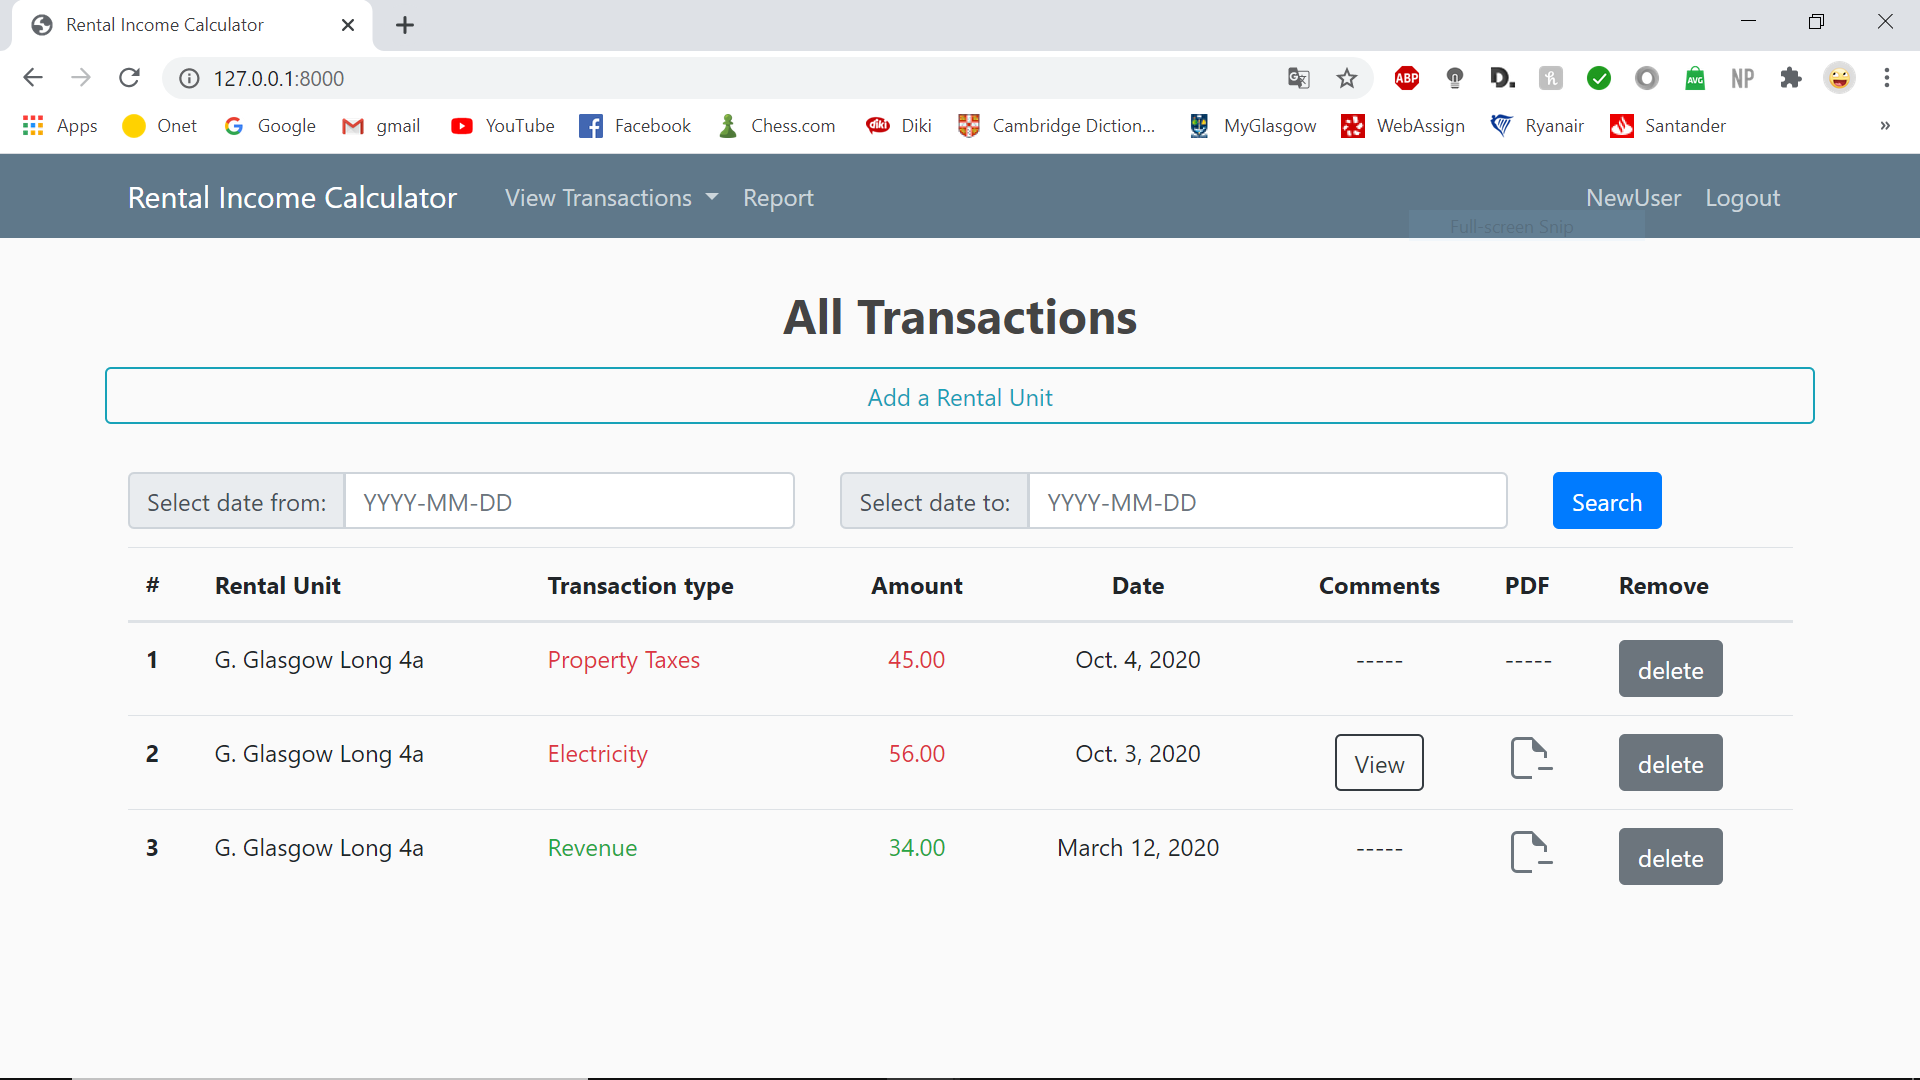Image resolution: width=1920 pixels, height=1080 pixels.
Task: Open the YouTube bookmark
Action: [x=503, y=126]
